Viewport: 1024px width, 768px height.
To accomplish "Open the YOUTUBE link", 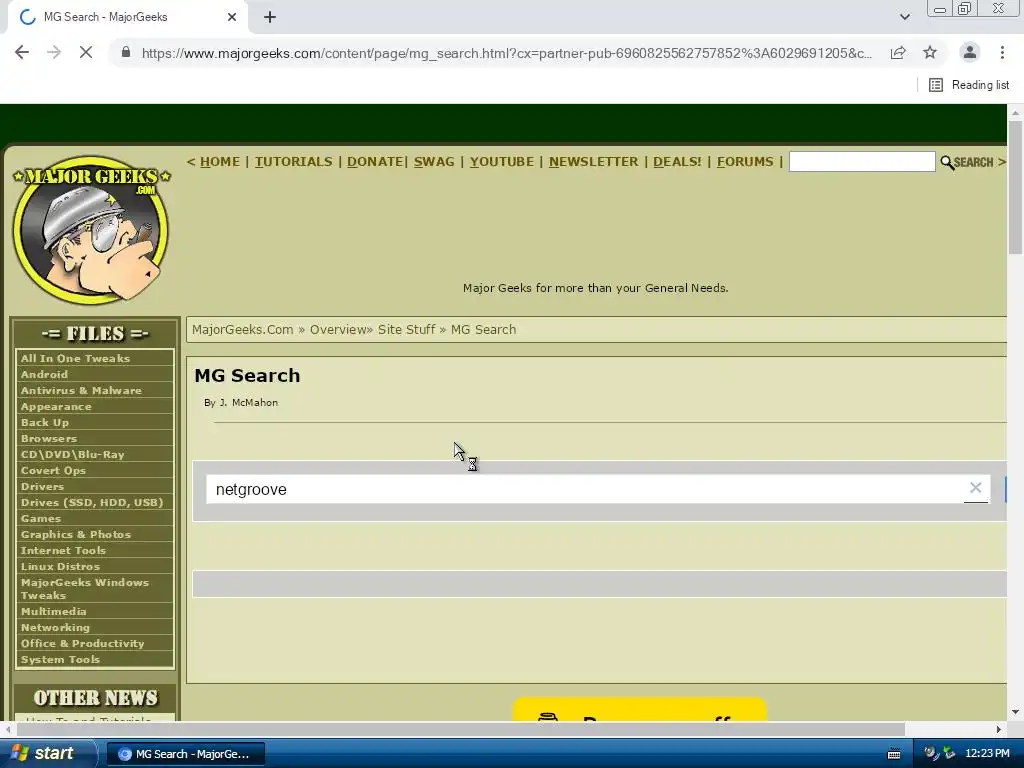I will click(502, 162).
